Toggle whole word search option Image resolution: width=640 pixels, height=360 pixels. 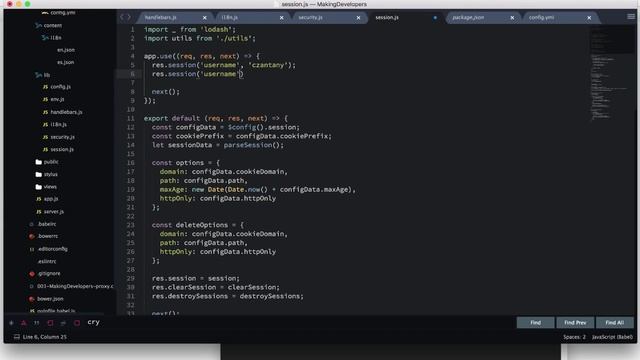[x=37, y=322]
